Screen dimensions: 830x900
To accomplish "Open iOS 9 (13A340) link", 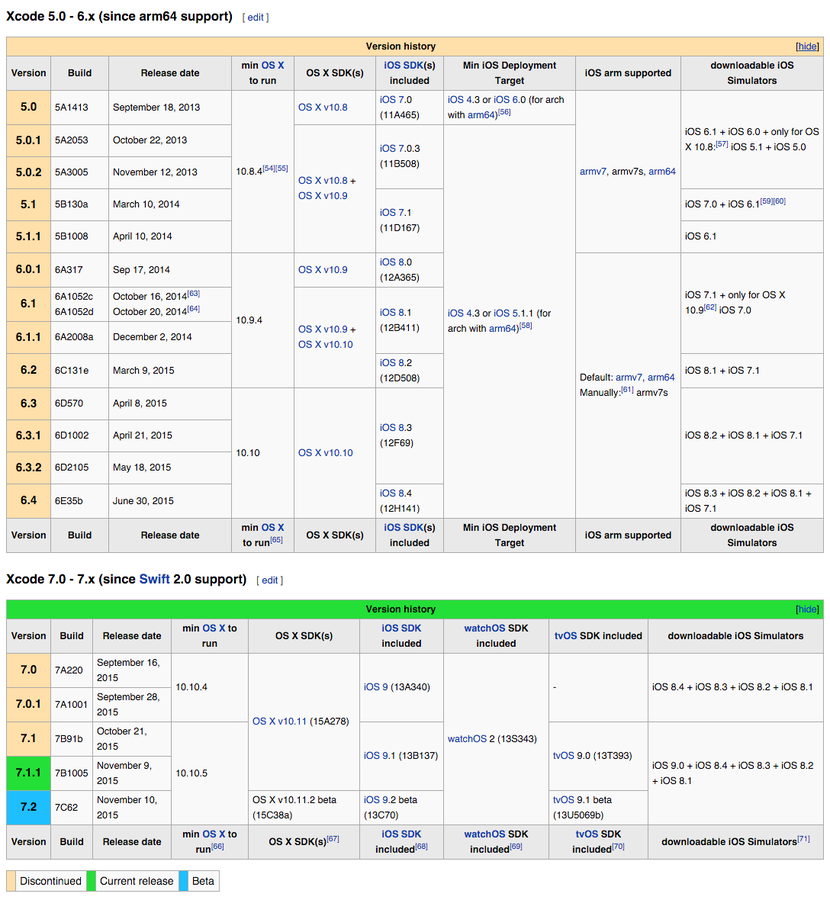I will (x=375, y=687).
